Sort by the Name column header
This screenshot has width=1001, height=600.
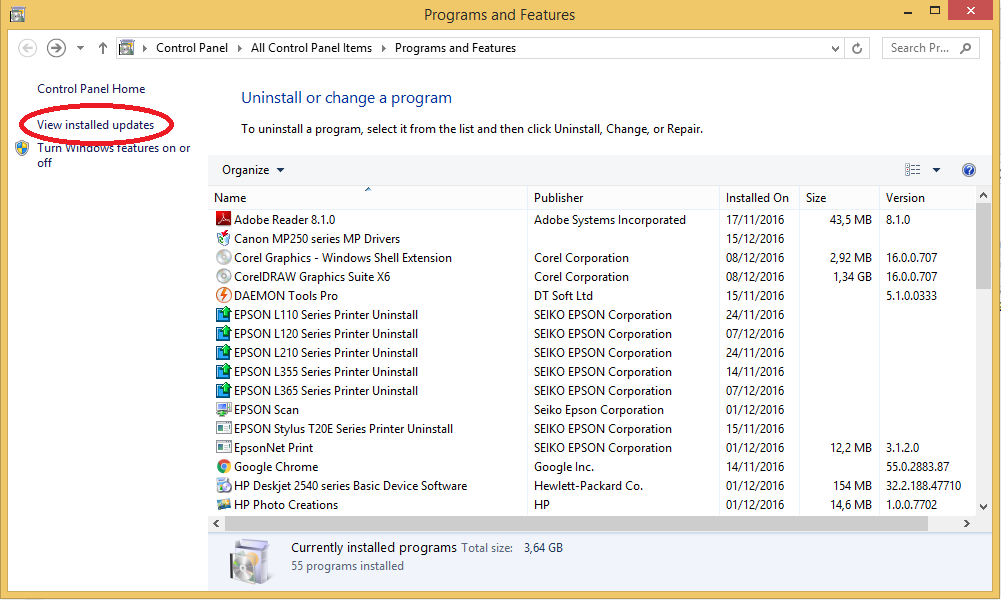pos(368,198)
